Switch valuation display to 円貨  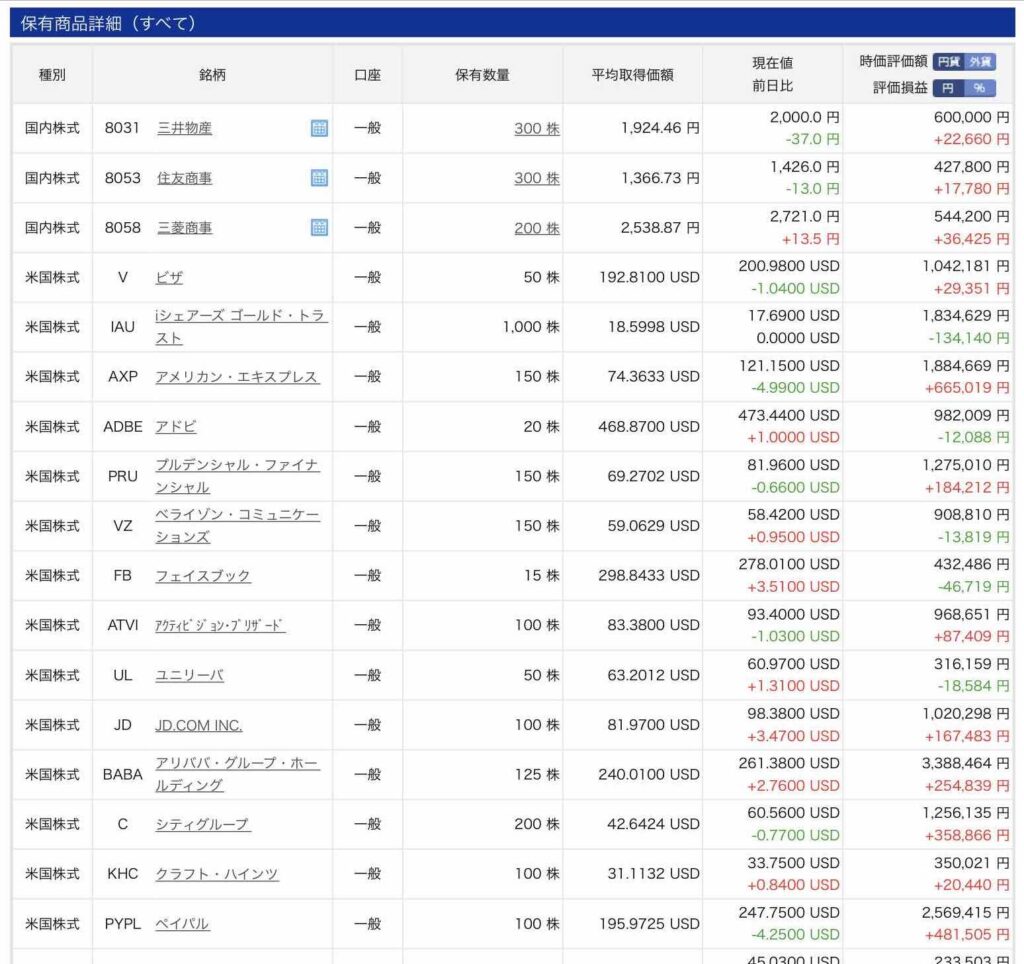coord(948,62)
